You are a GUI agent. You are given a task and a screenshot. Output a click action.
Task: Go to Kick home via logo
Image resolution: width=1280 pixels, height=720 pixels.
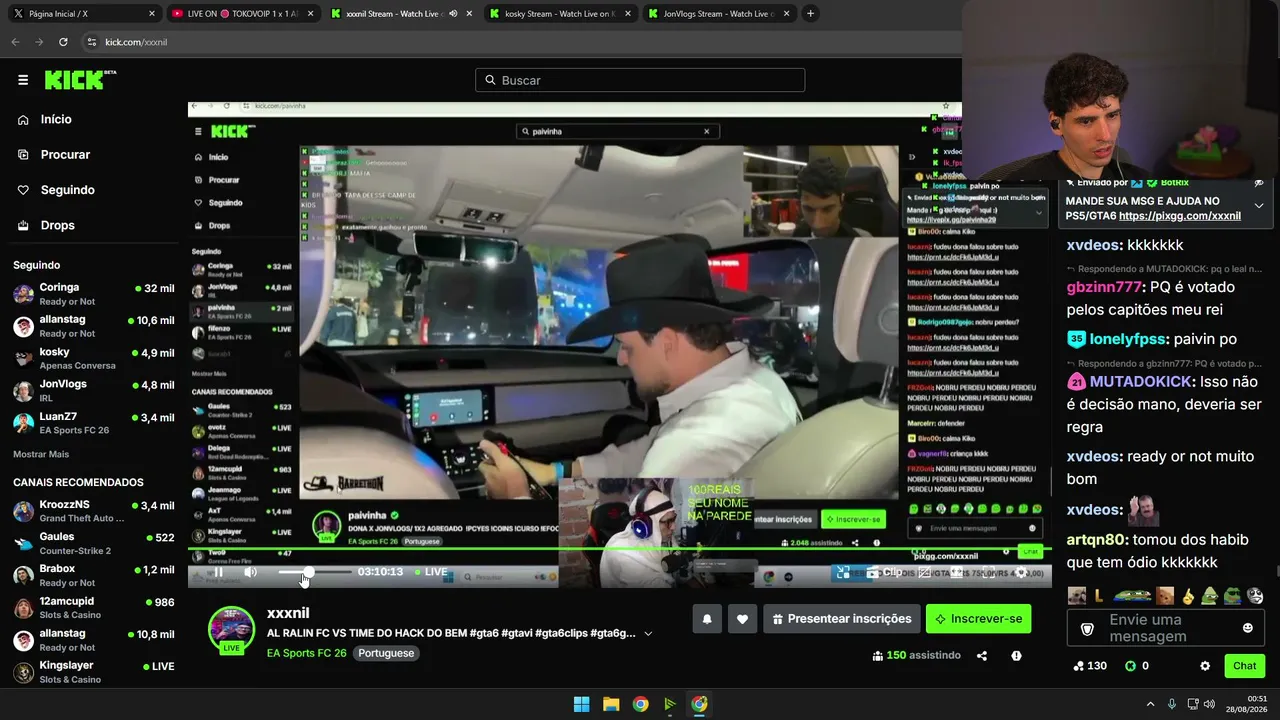click(x=80, y=80)
